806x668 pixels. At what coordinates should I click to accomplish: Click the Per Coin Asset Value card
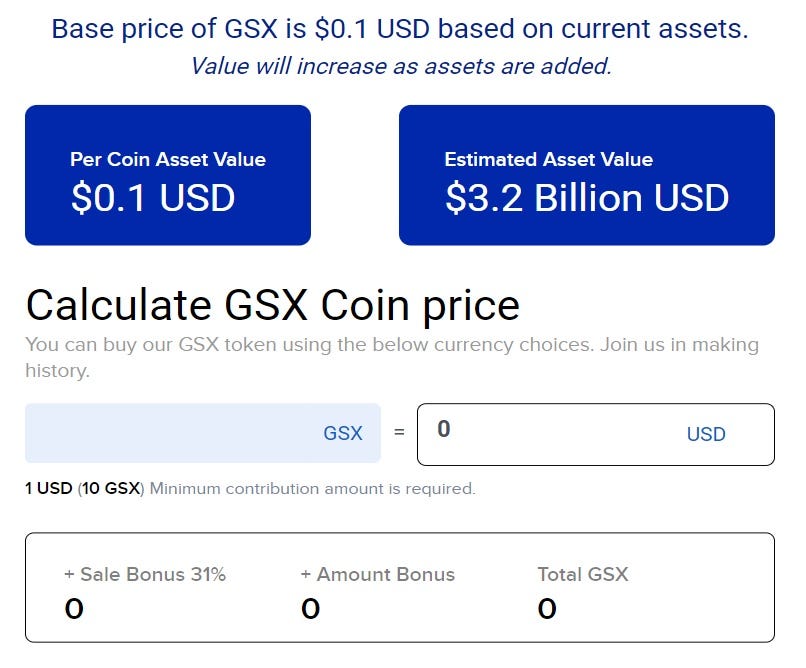click(x=168, y=174)
